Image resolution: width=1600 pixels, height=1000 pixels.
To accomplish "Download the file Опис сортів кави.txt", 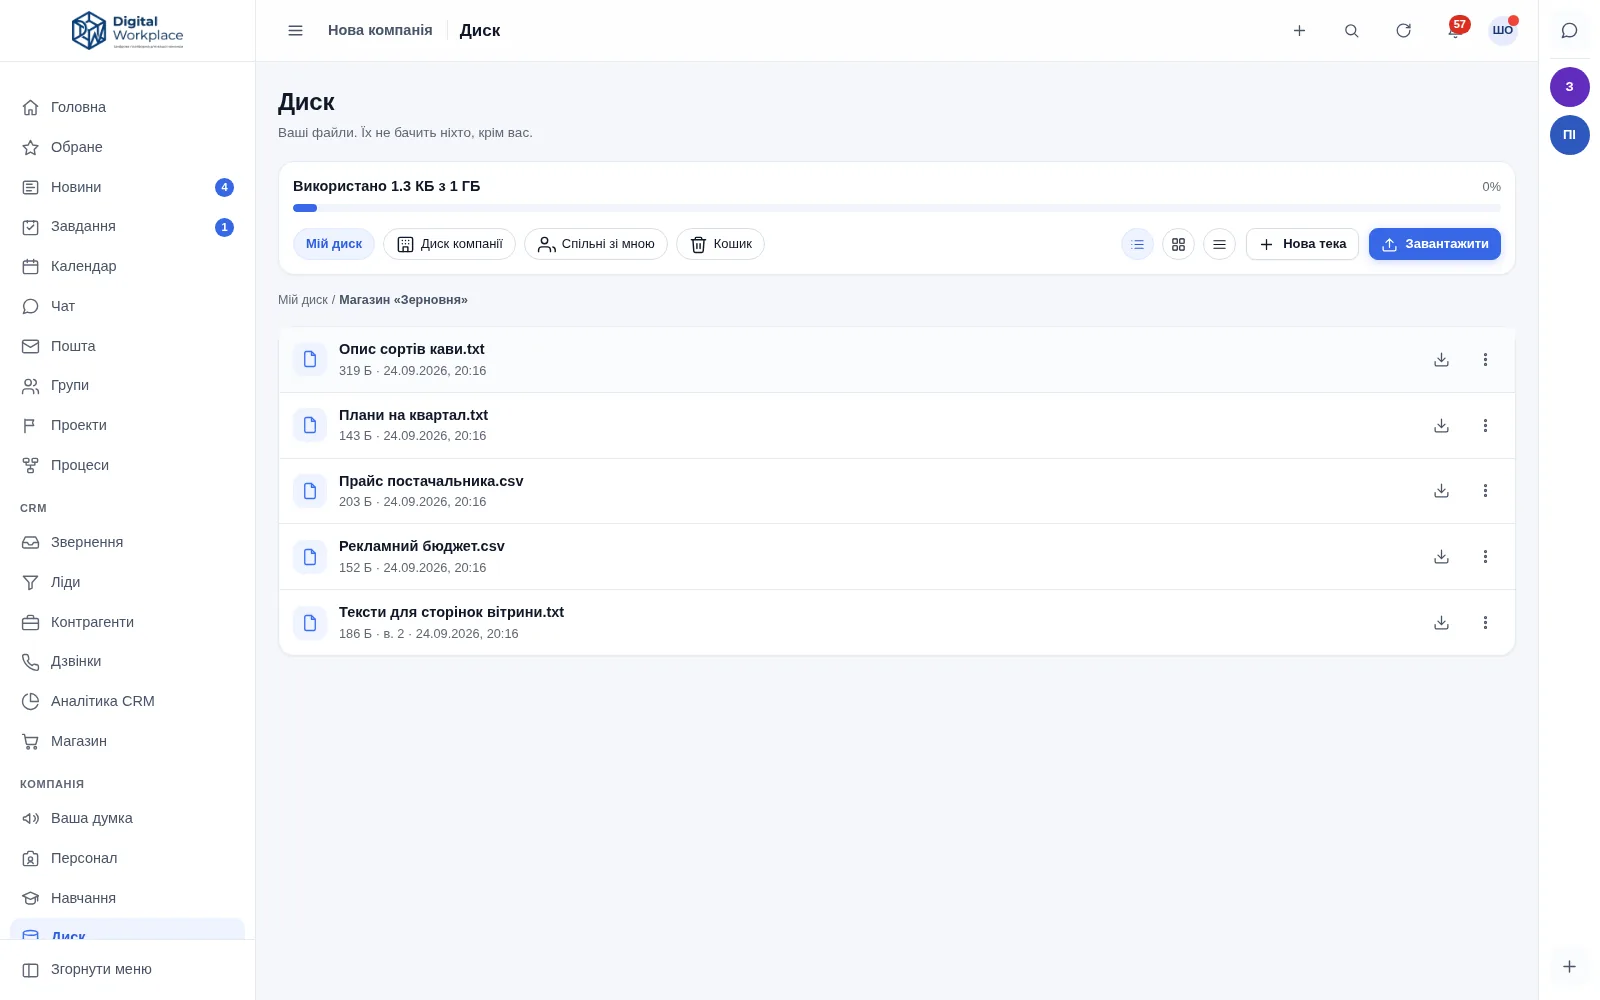I will tap(1441, 360).
